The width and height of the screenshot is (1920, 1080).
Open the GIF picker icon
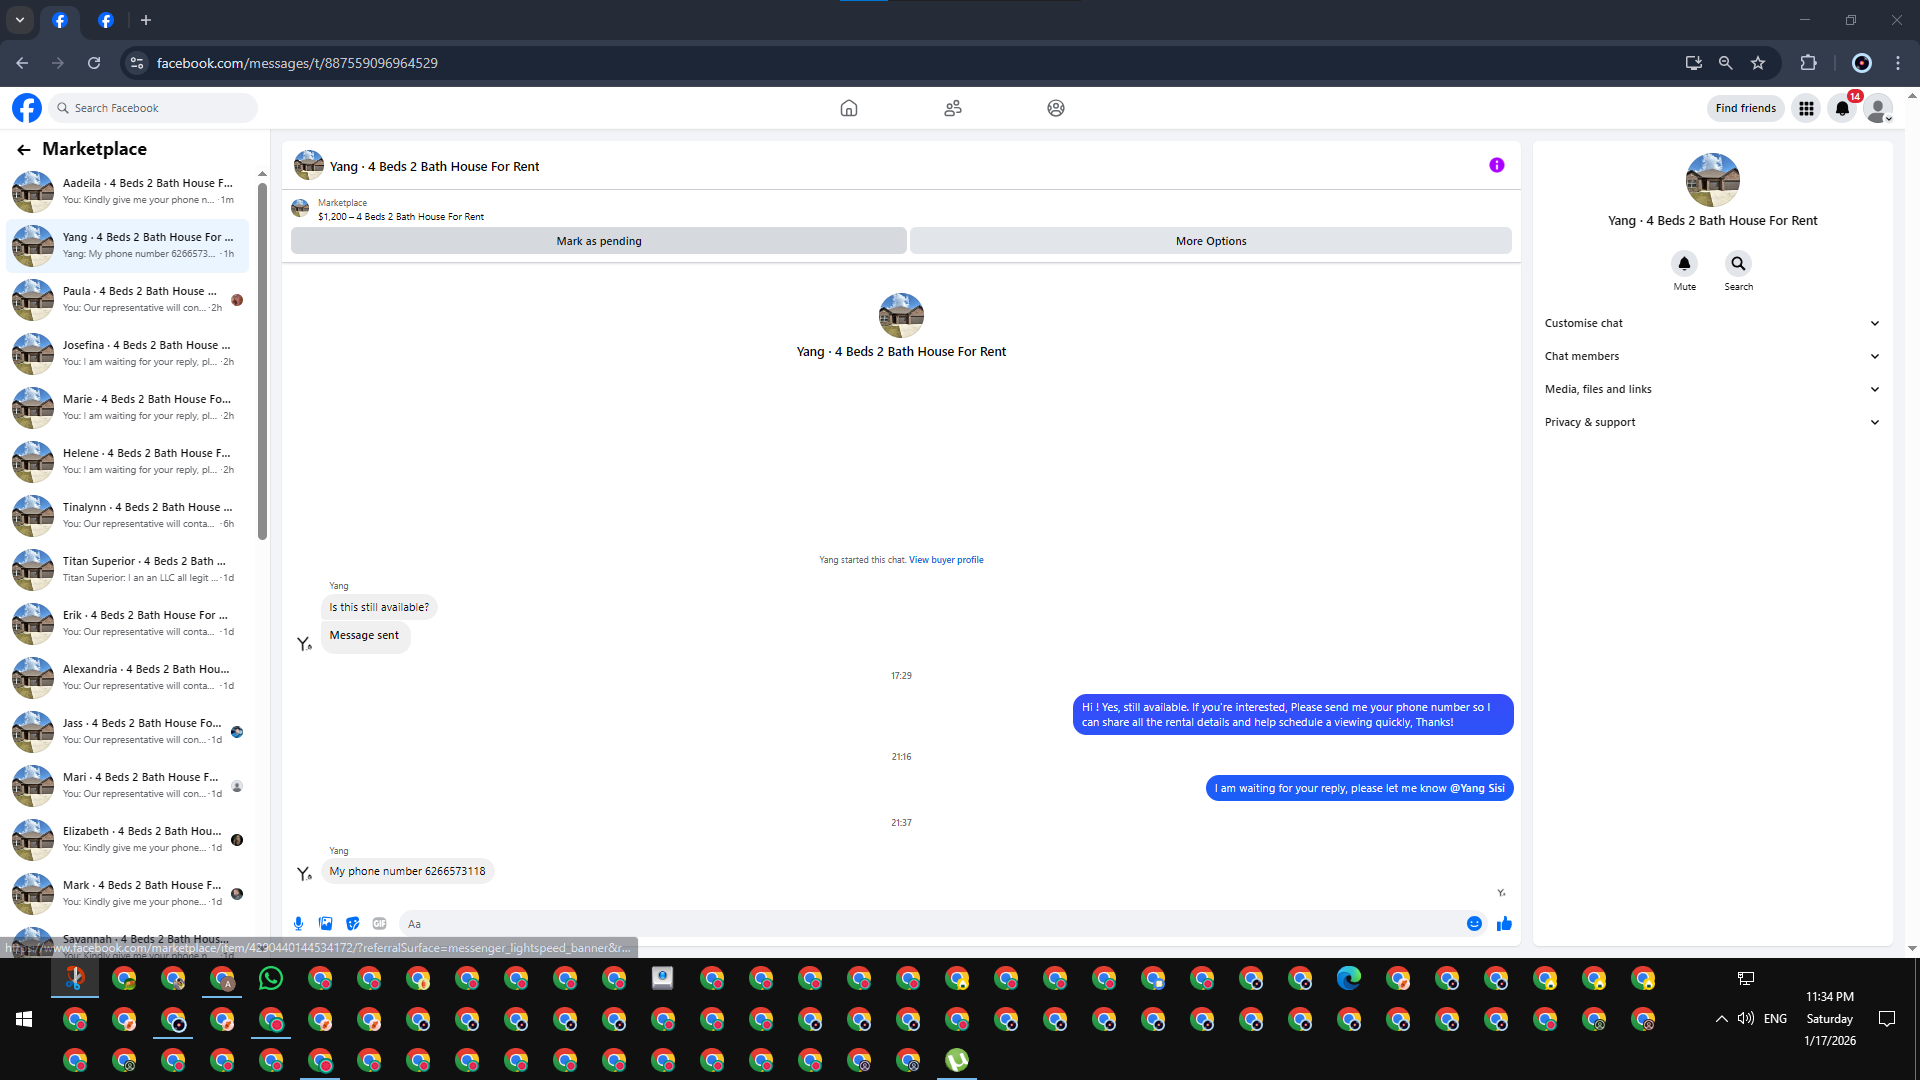[x=379, y=924]
